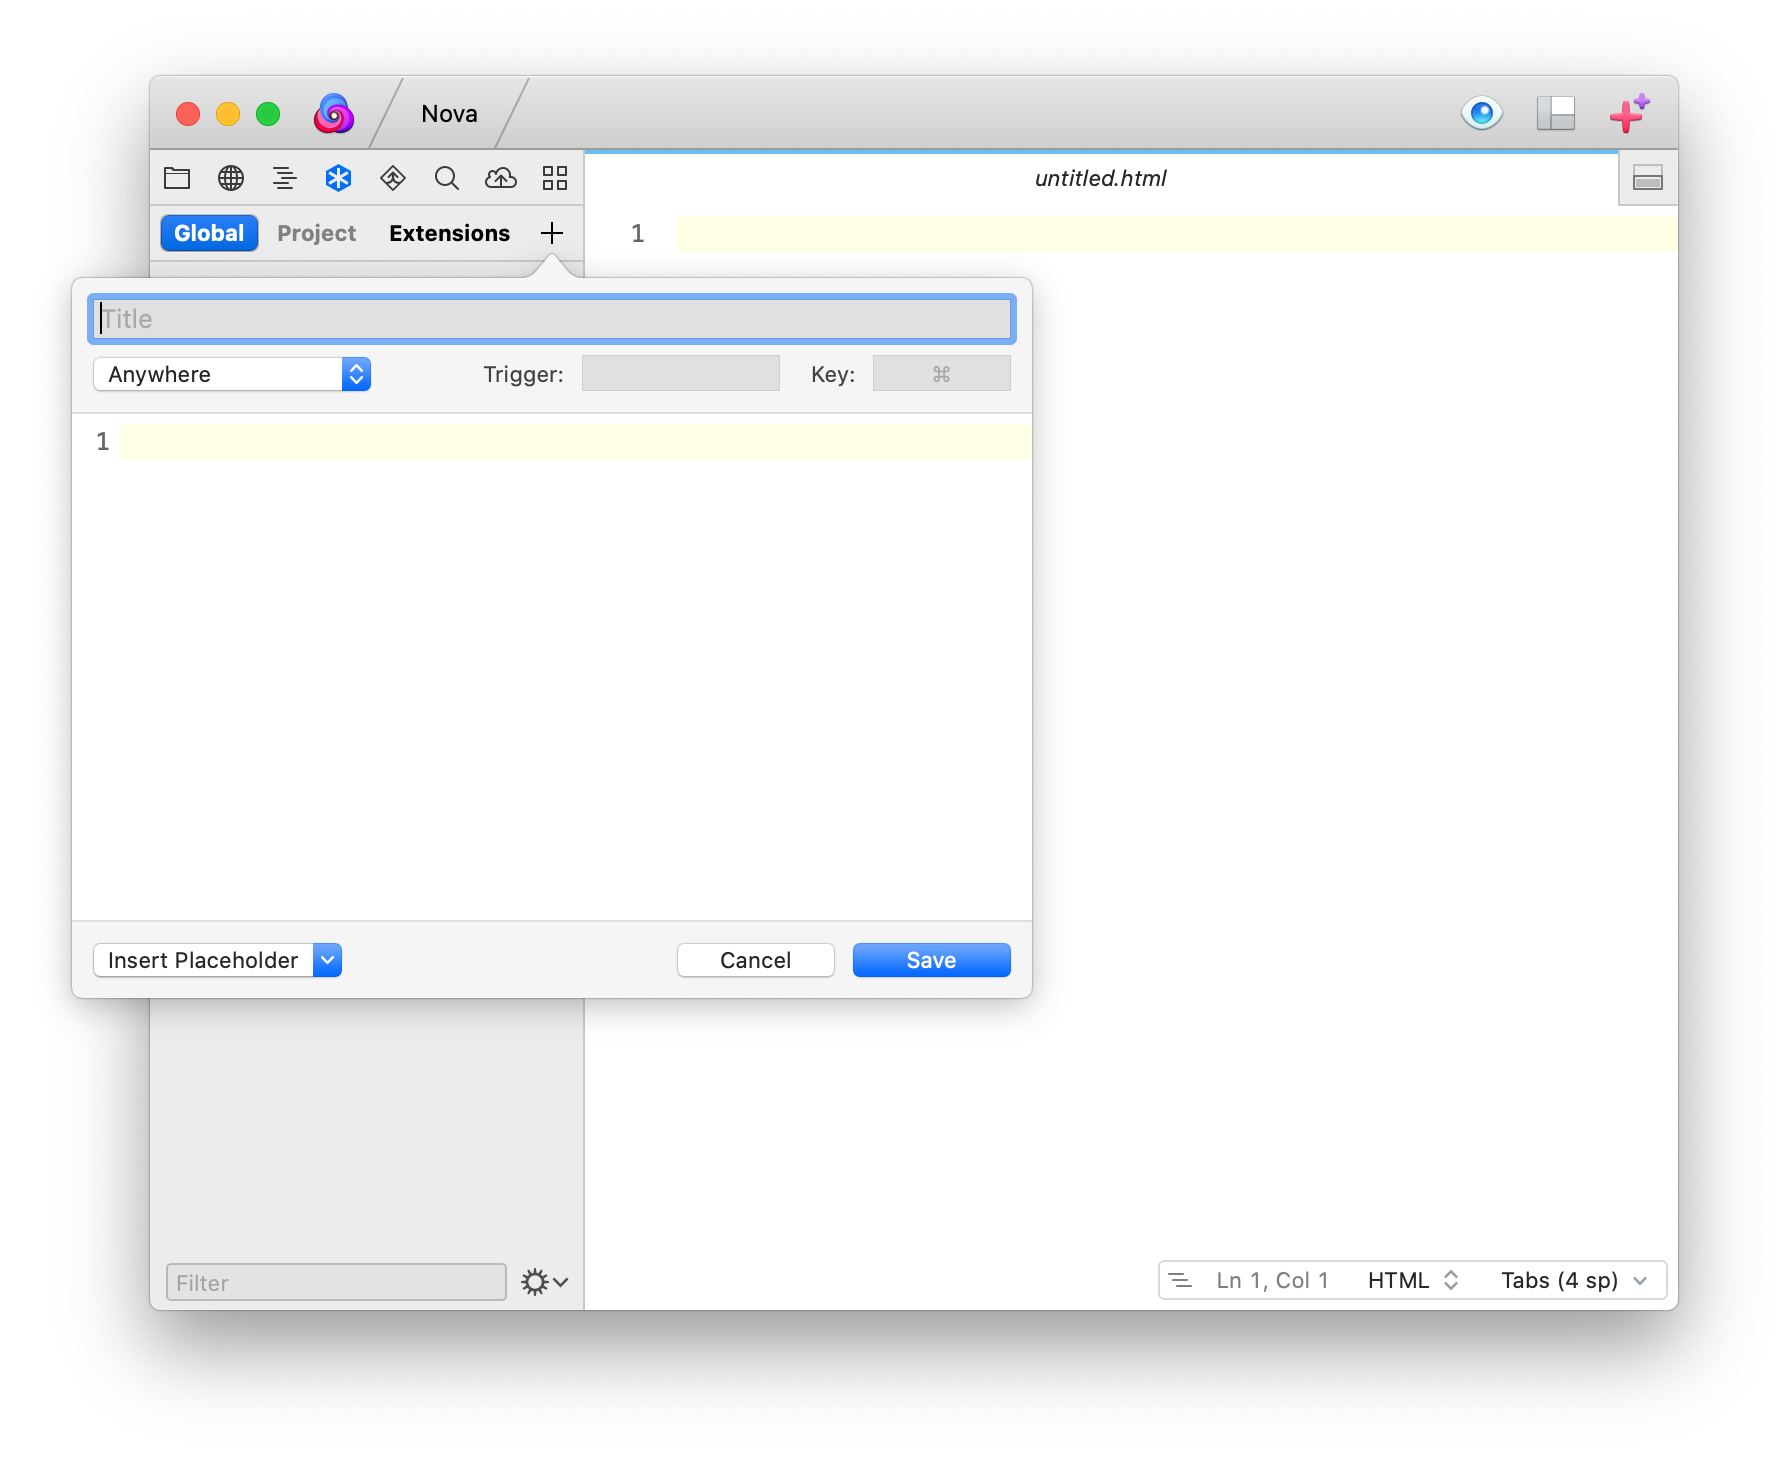Switch to the Extensions clips tab

450,233
